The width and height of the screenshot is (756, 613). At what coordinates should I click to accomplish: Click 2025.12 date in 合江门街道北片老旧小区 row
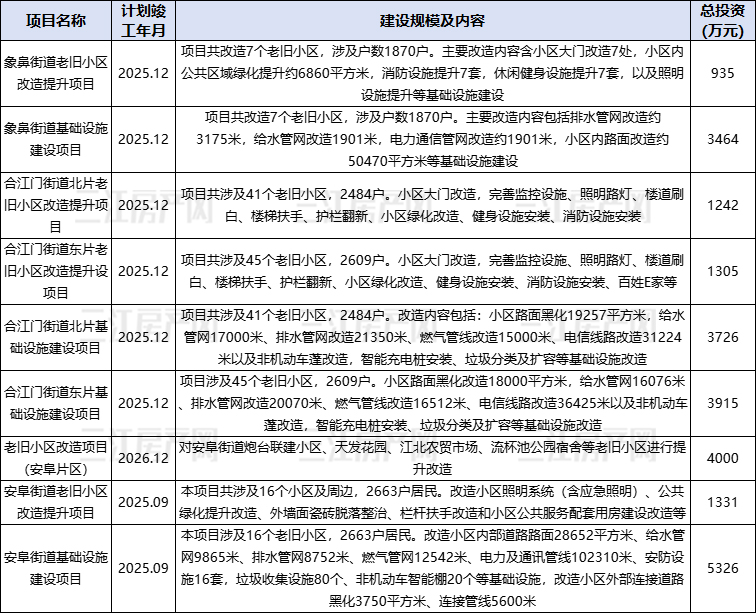[144, 205]
